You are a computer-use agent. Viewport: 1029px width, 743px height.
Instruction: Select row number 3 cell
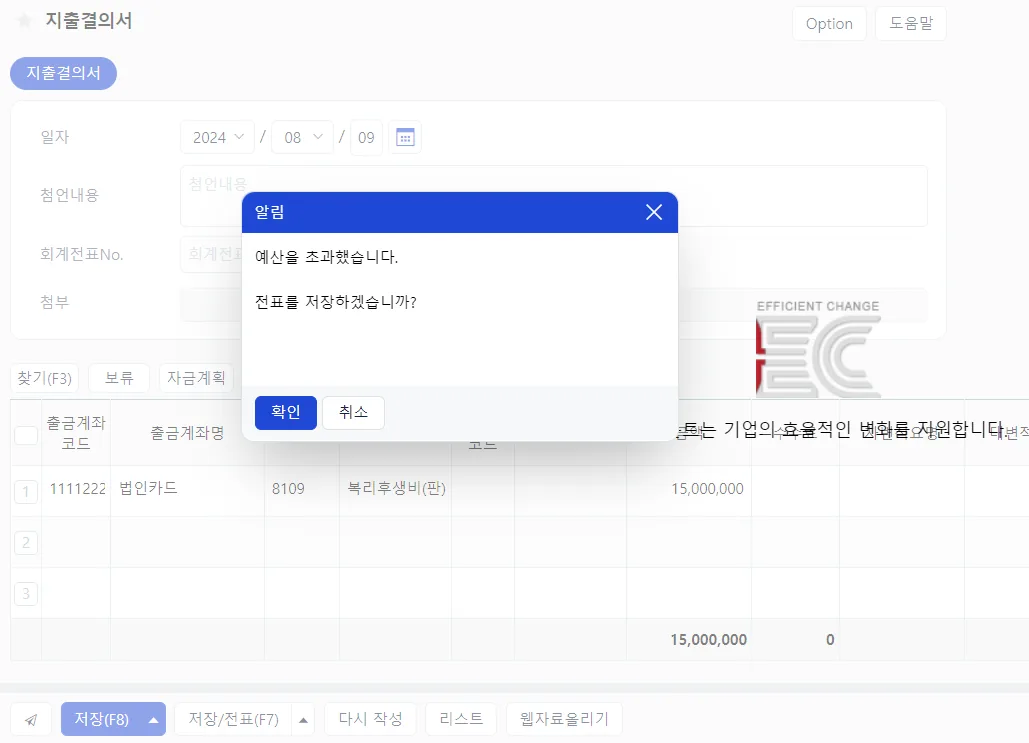26,594
